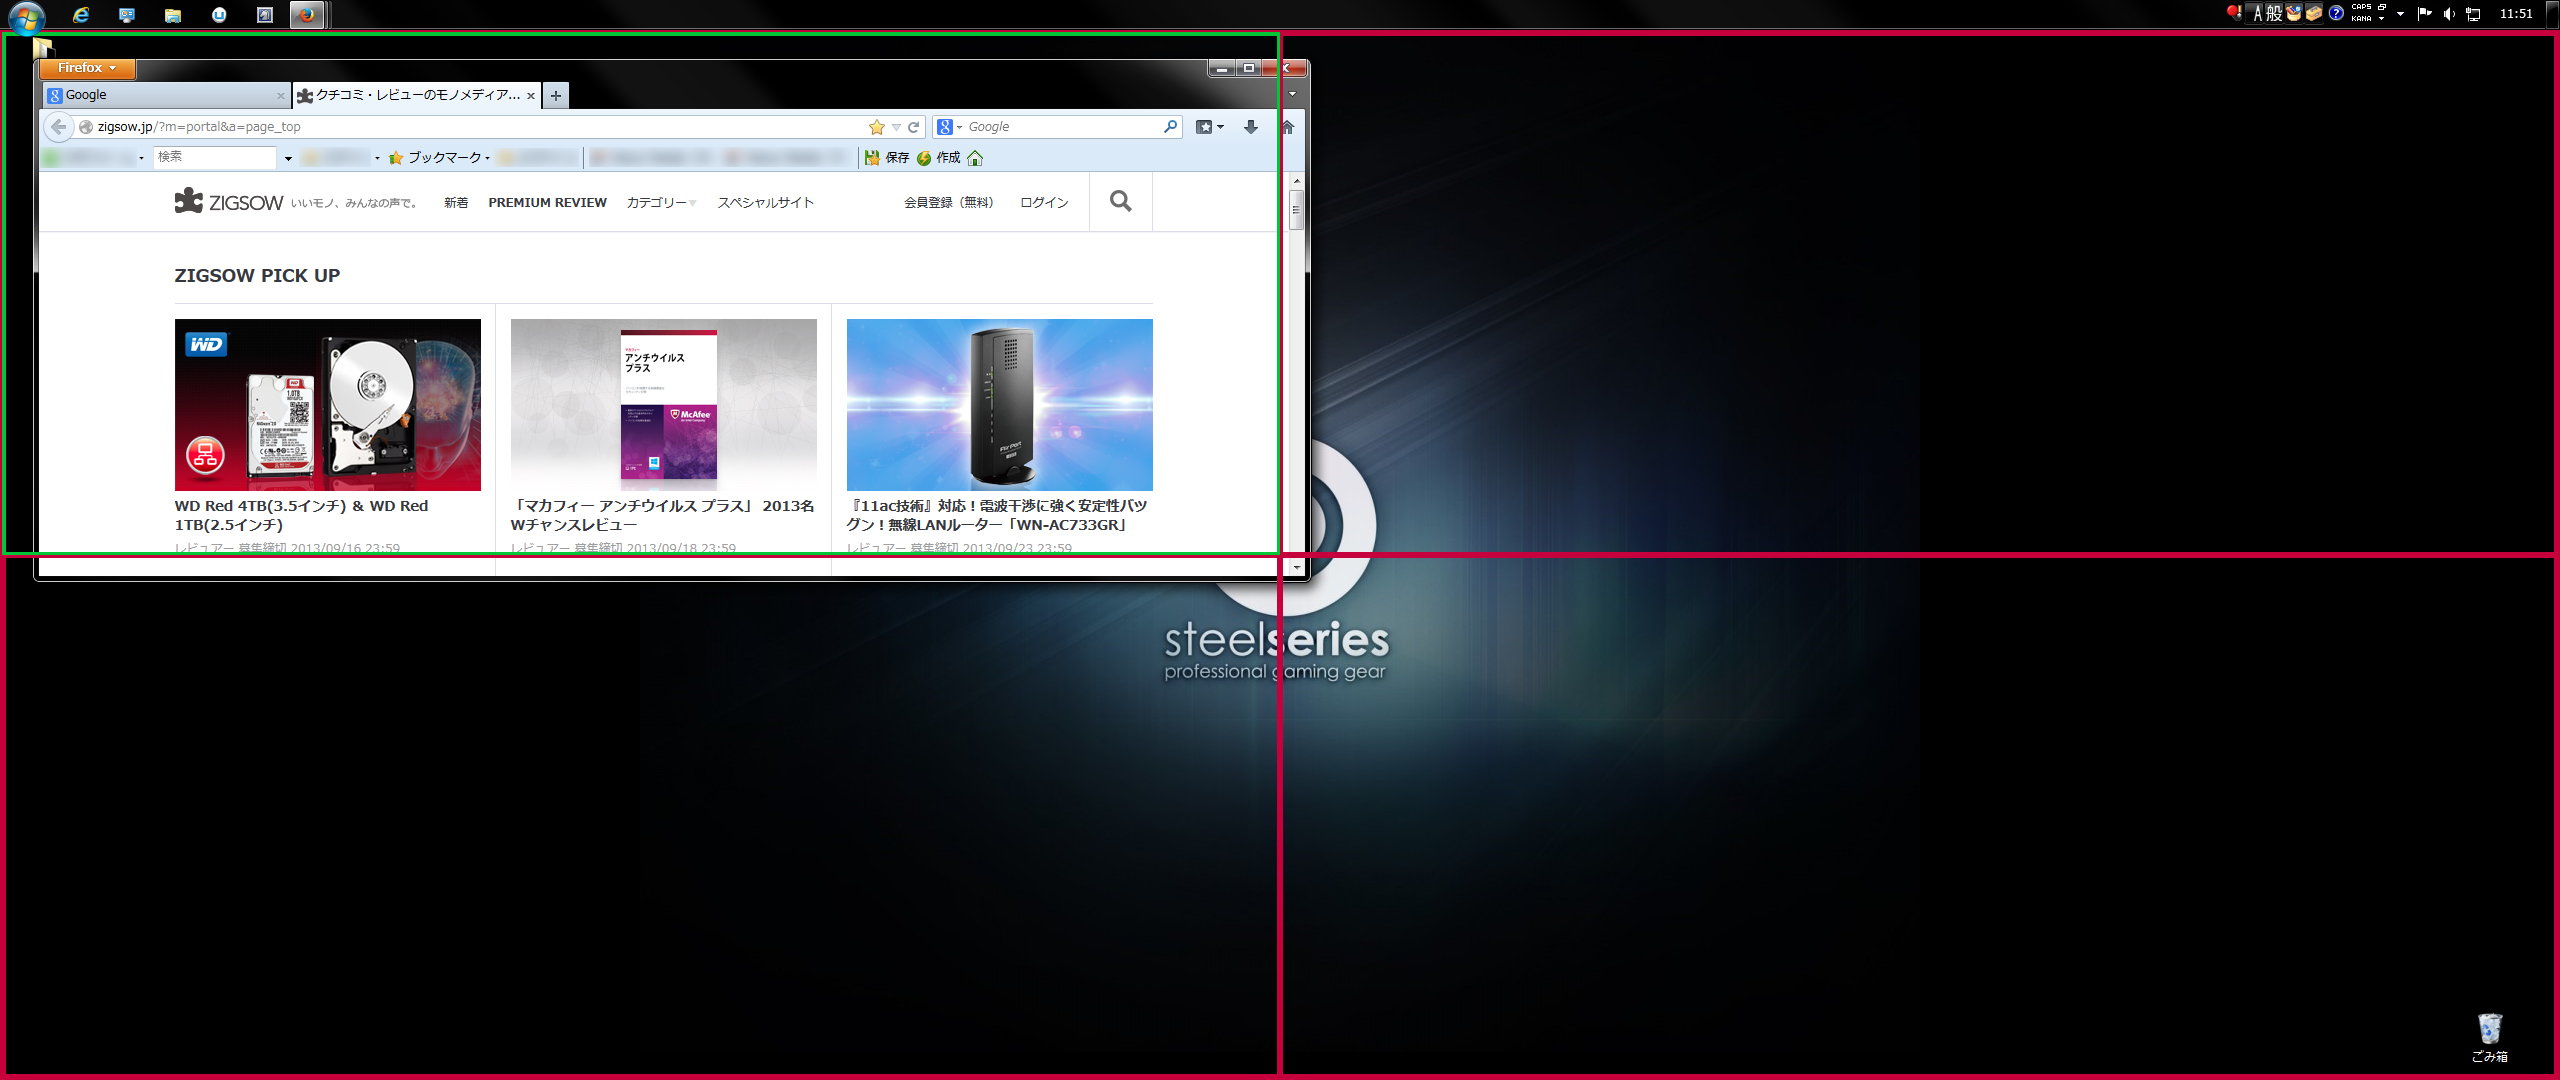2560x1080 pixels.
Task: Reload the page with the refresh icon
Action: point(913,127)
